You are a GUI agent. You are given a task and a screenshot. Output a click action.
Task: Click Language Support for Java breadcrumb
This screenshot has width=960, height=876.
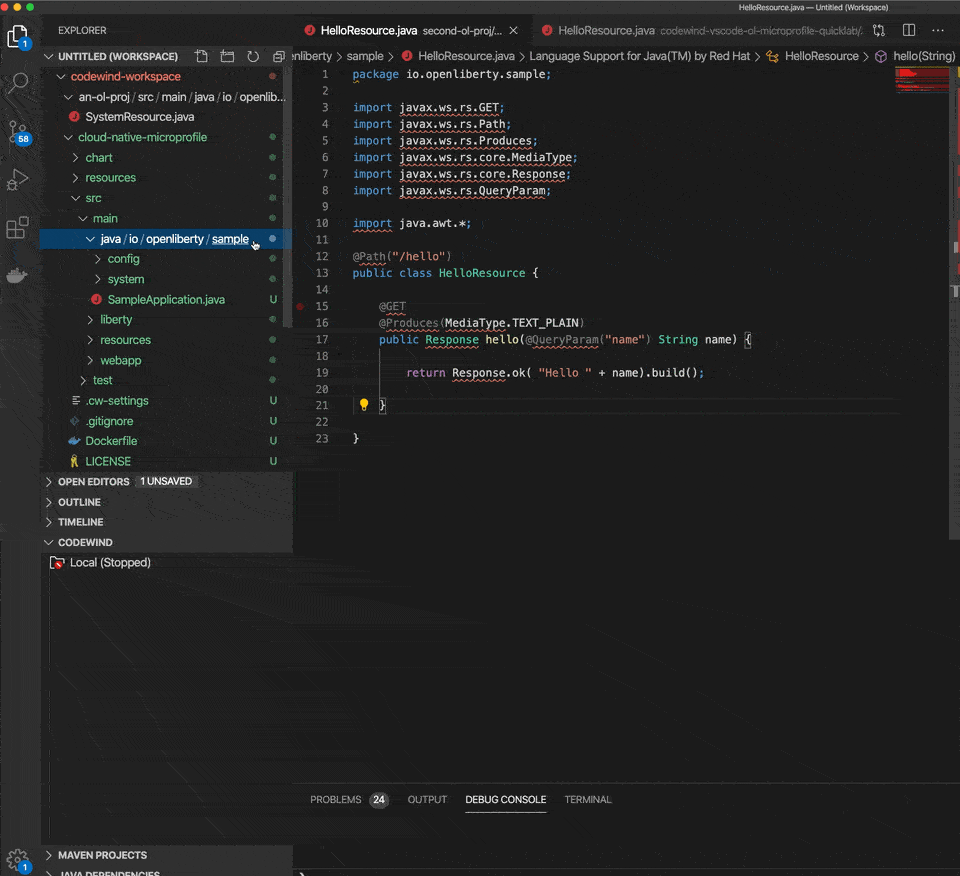pos(639,56)
